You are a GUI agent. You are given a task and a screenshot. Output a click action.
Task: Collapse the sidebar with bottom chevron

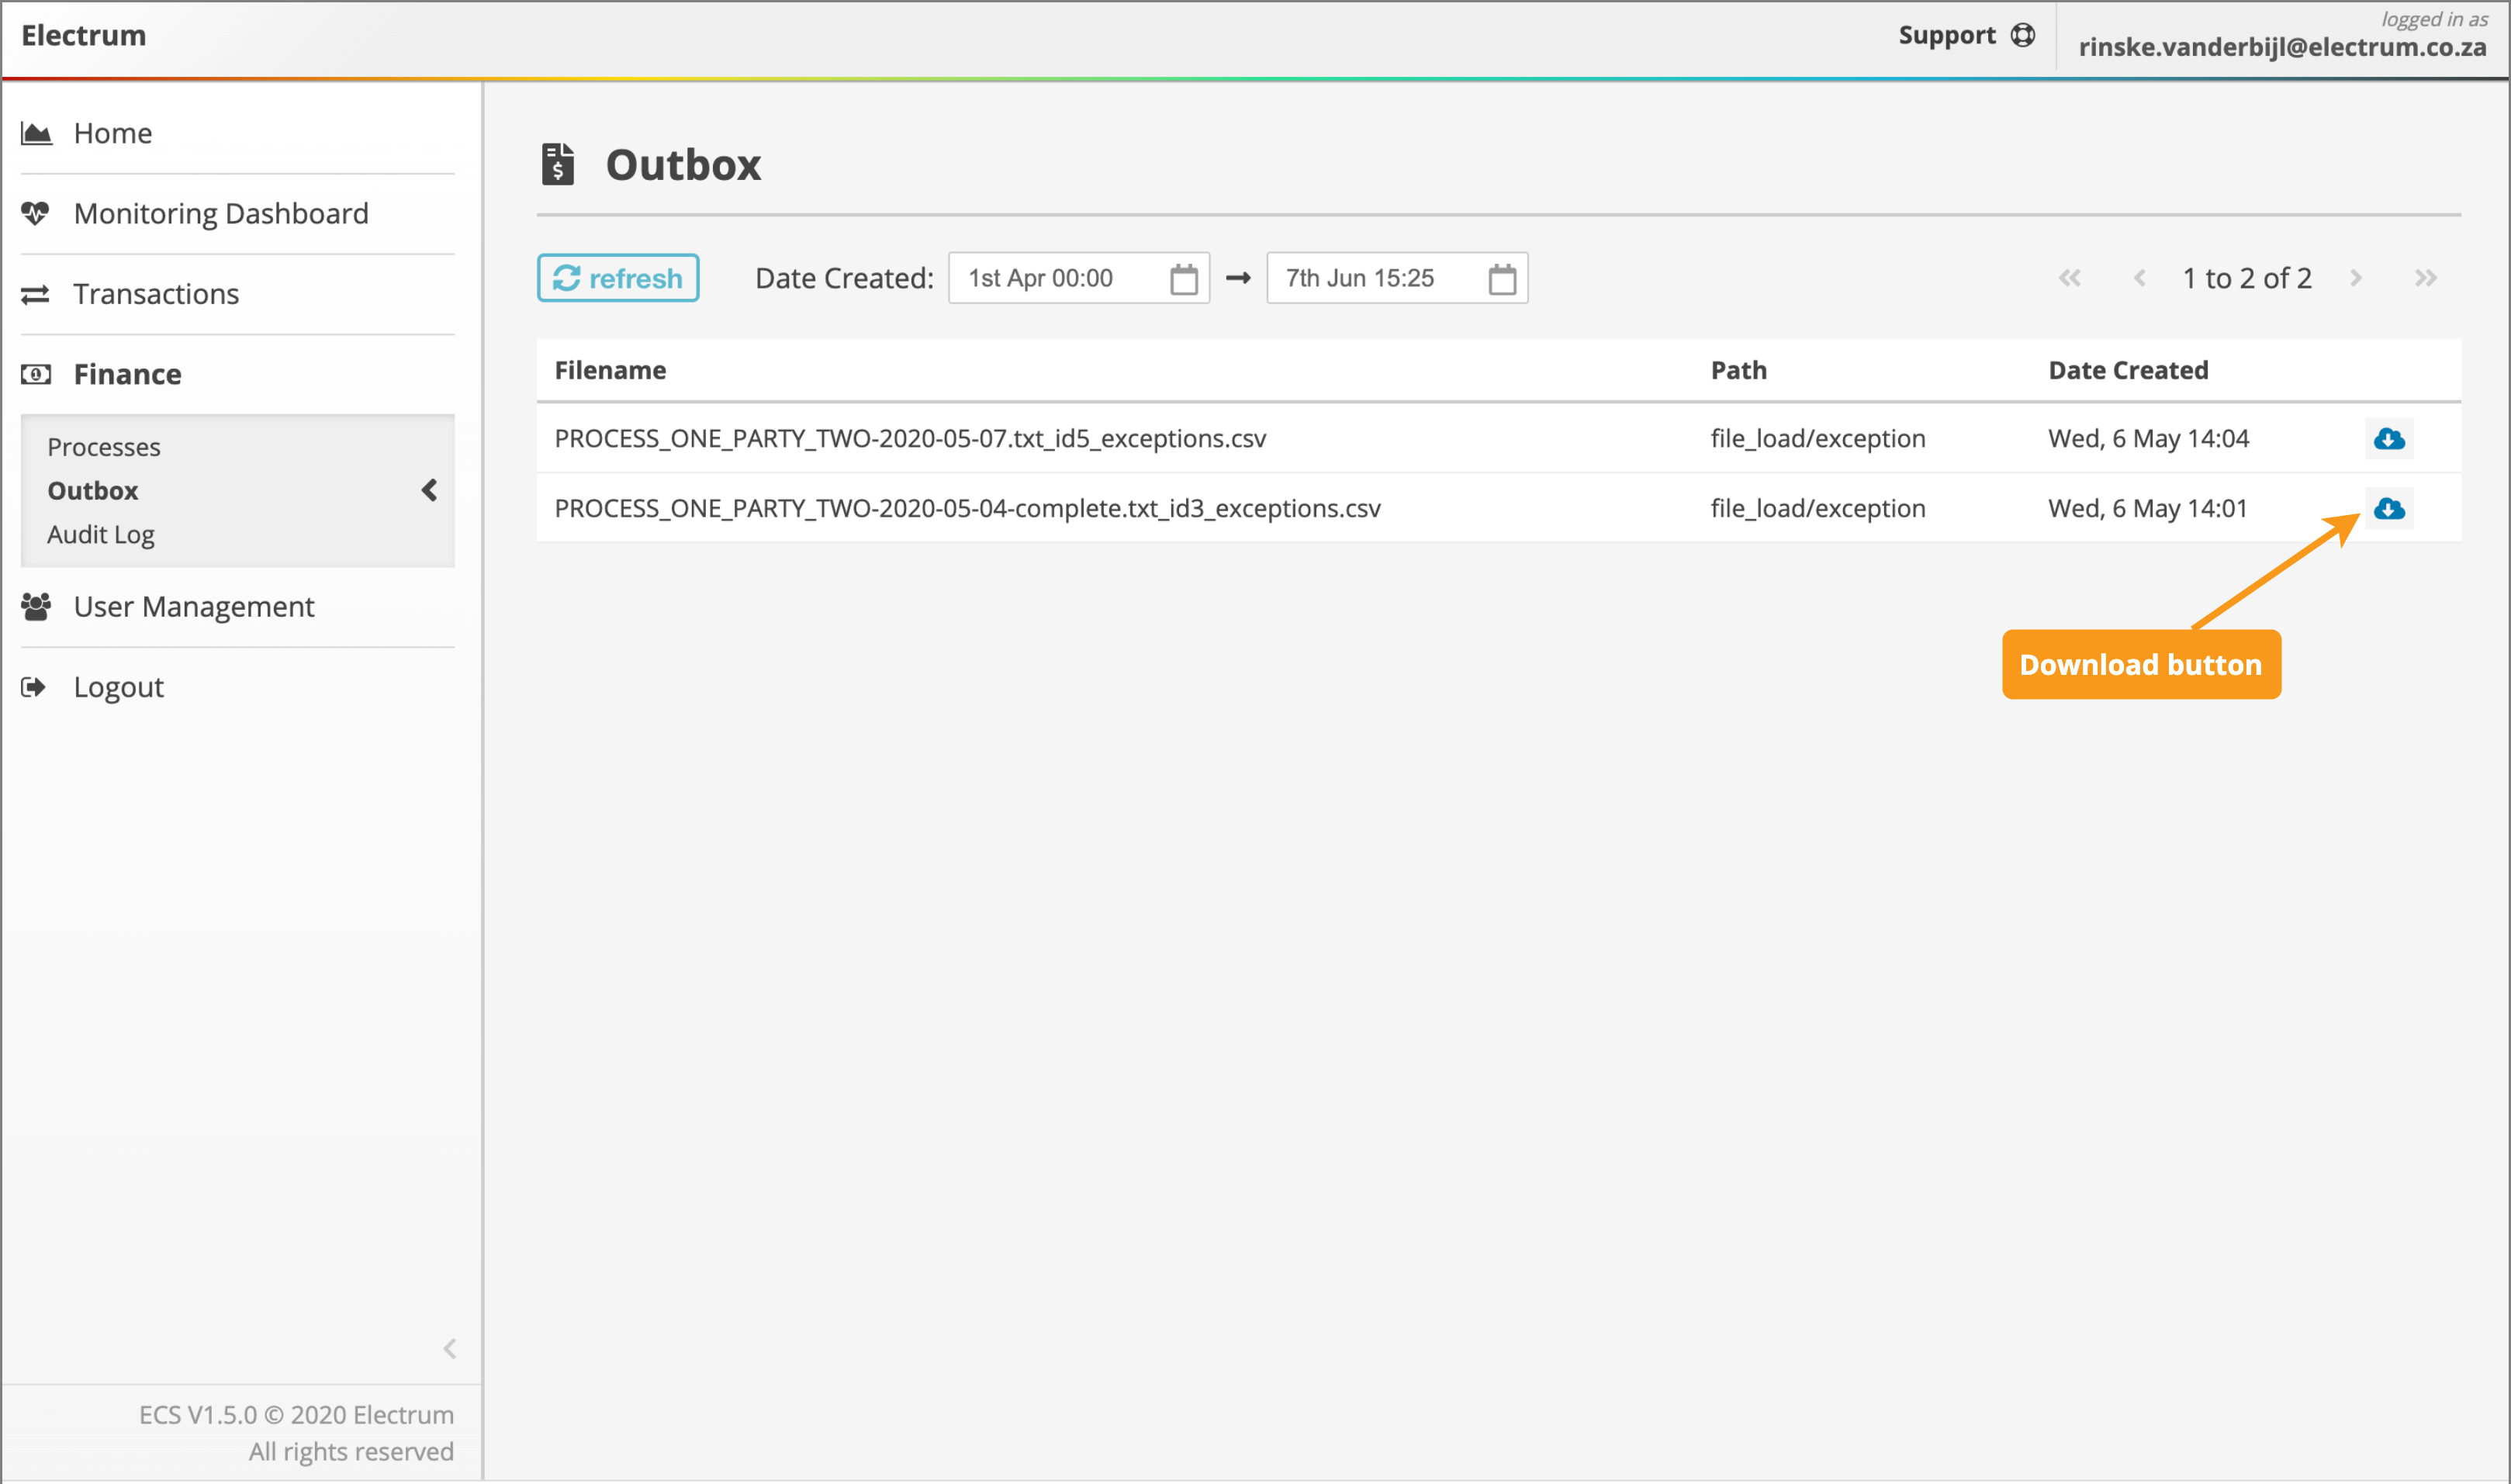click(x=449, y=1348)
